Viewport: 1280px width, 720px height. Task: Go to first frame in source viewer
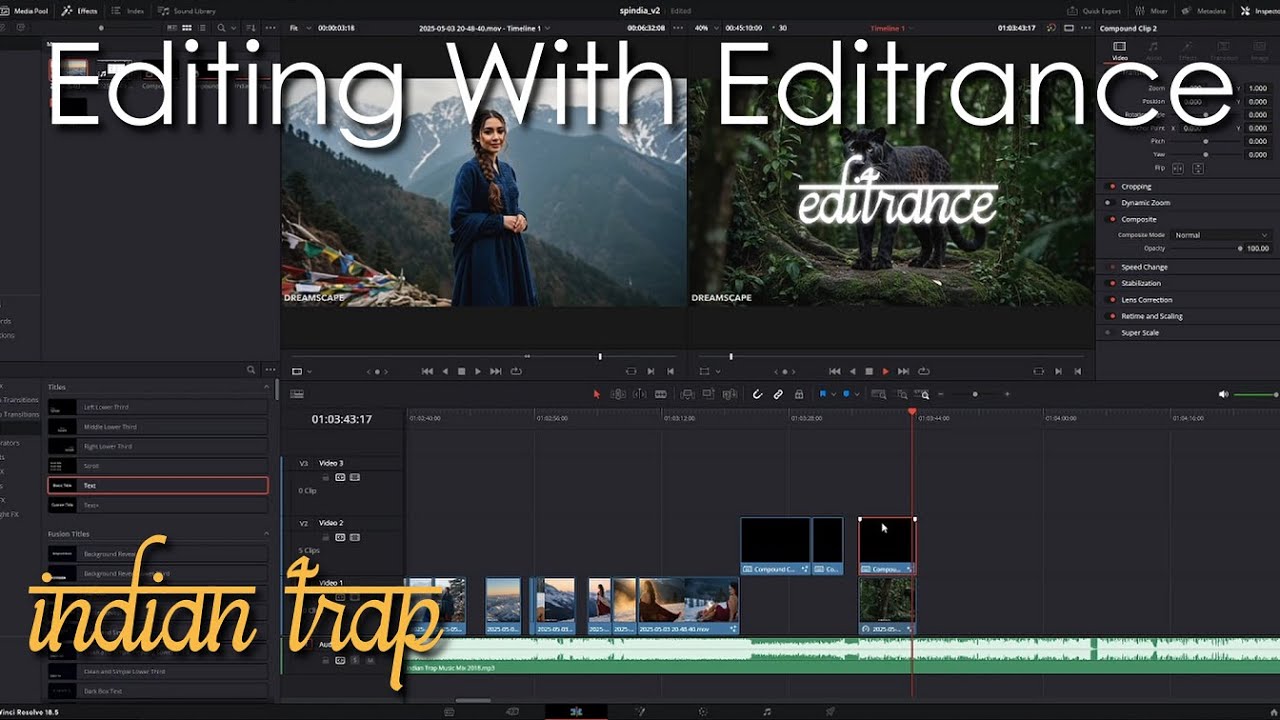(427, 371)
